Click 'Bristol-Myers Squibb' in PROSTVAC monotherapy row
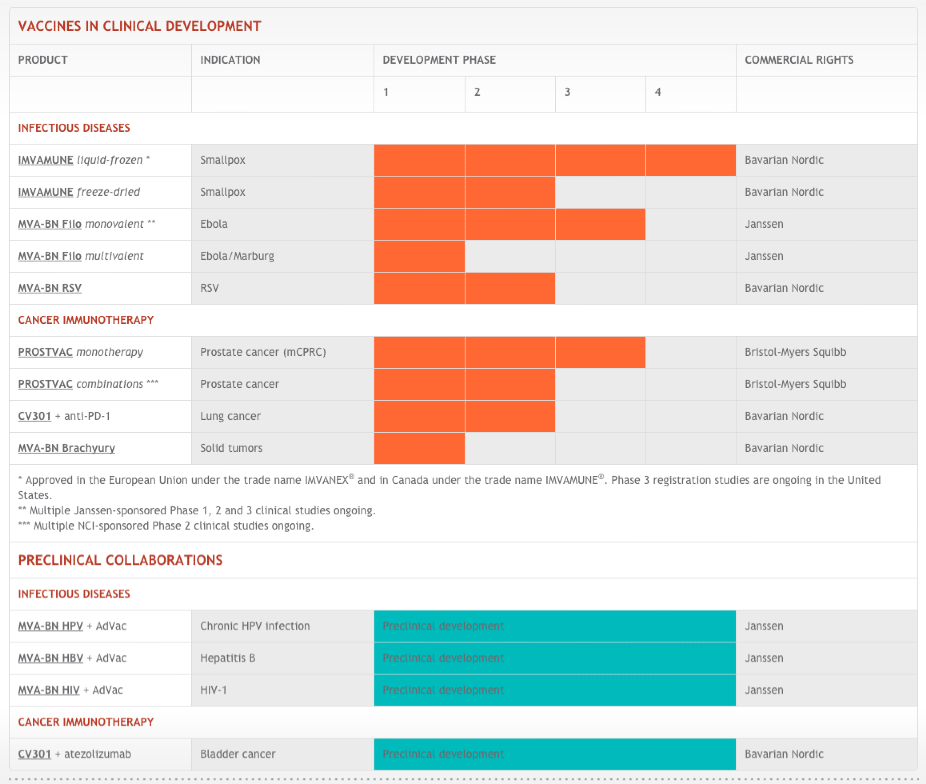The height and width of the screenshot is (784, 926). (x=795, y=352)
